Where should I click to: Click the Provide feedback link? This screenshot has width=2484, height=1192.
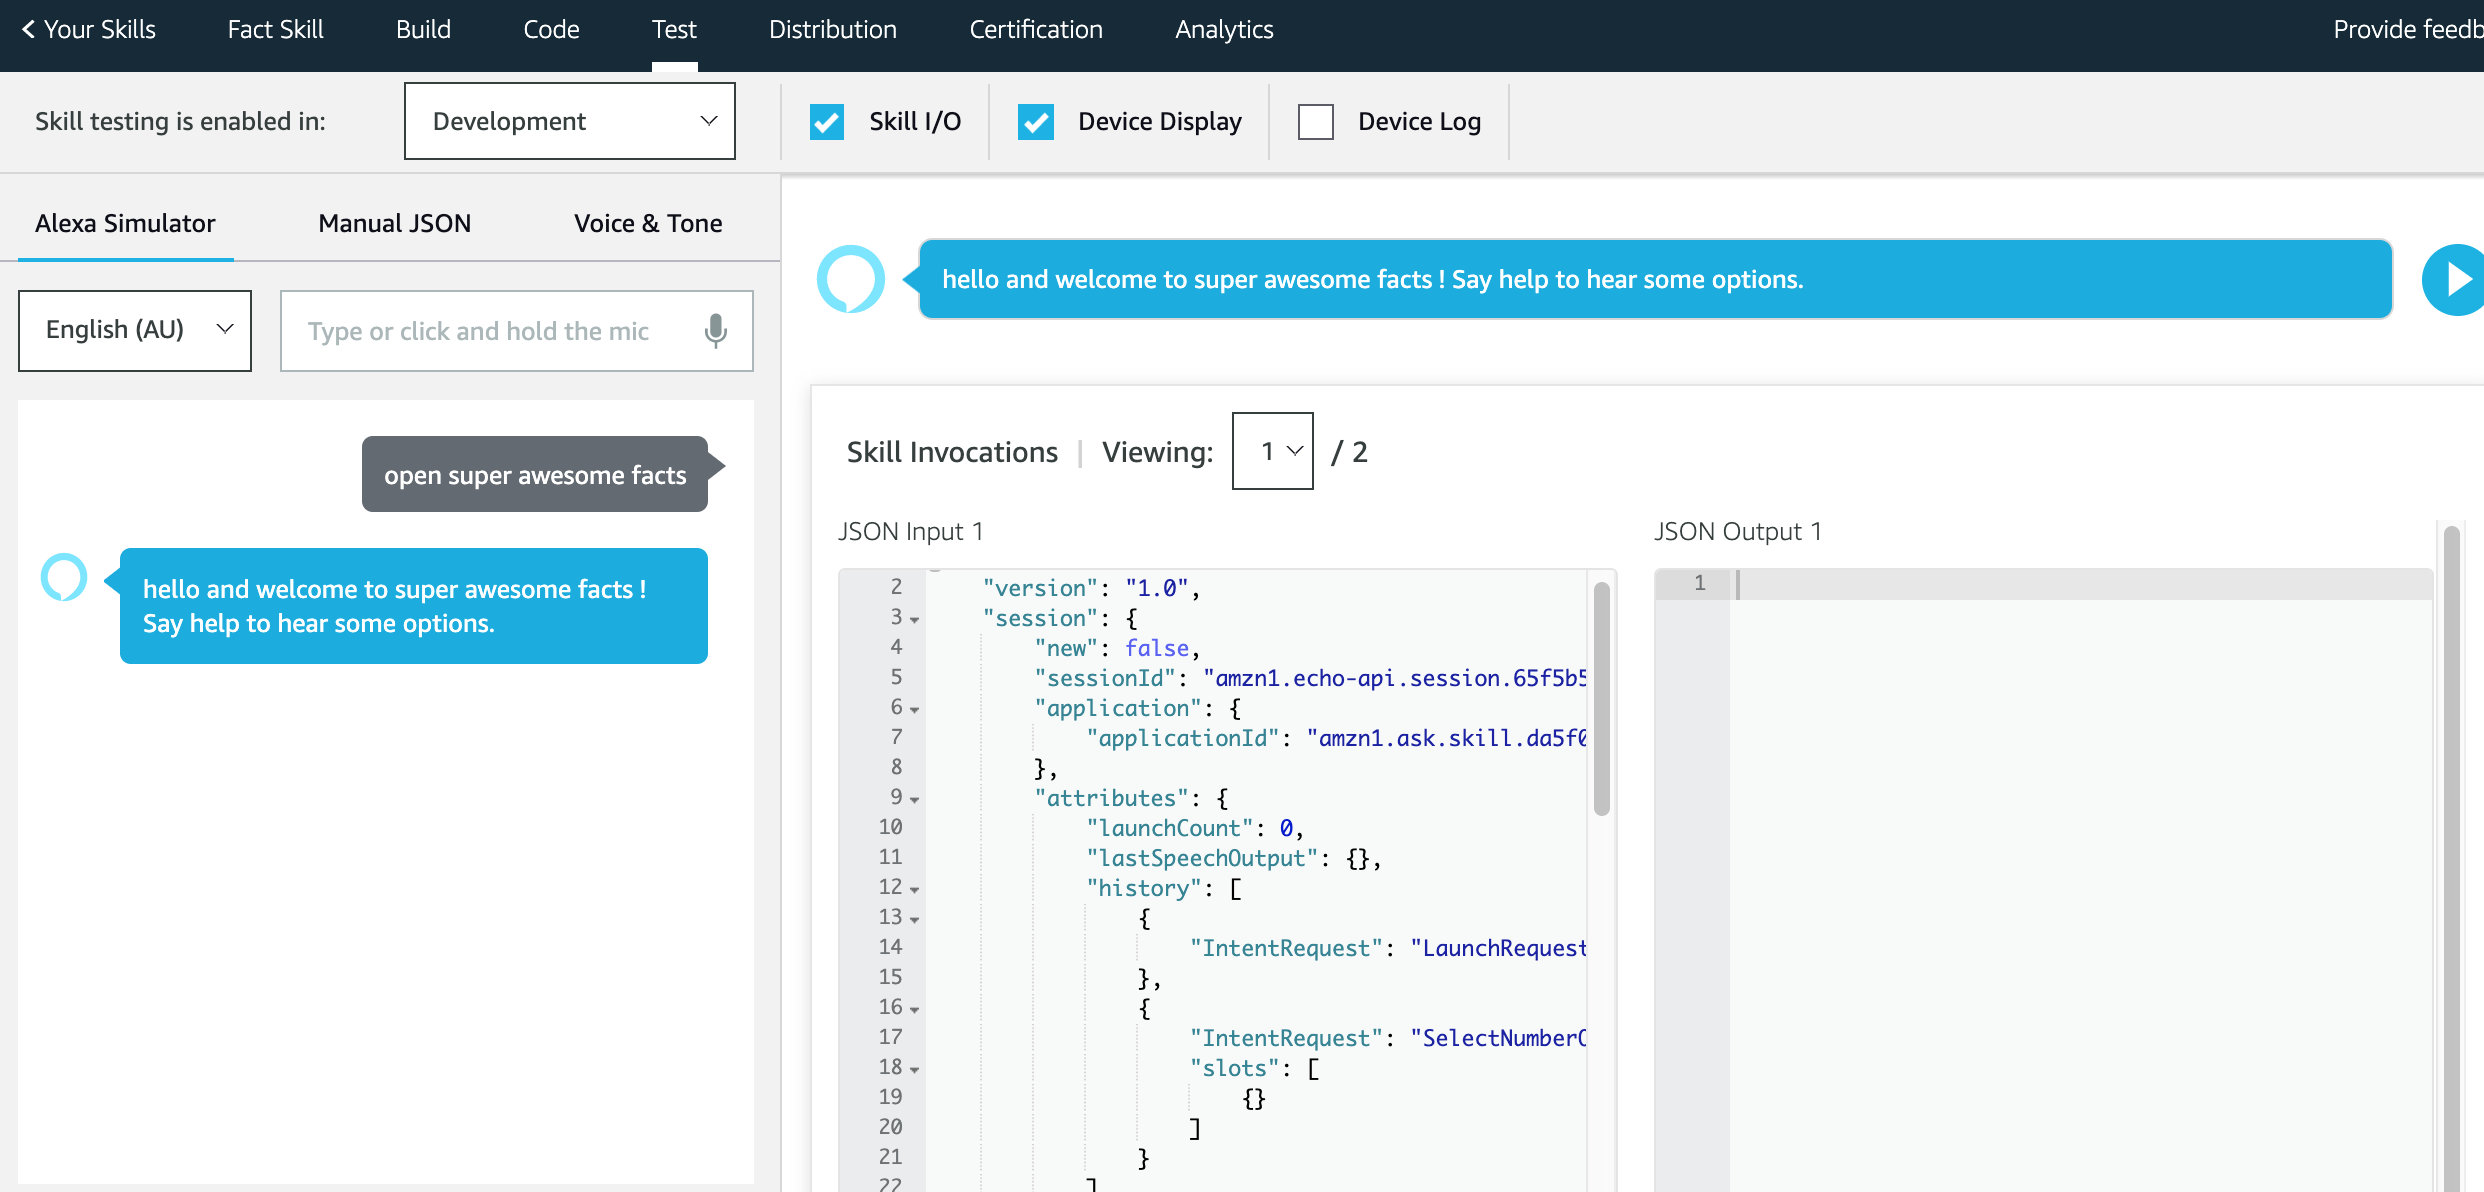[x=2406, y=29]
